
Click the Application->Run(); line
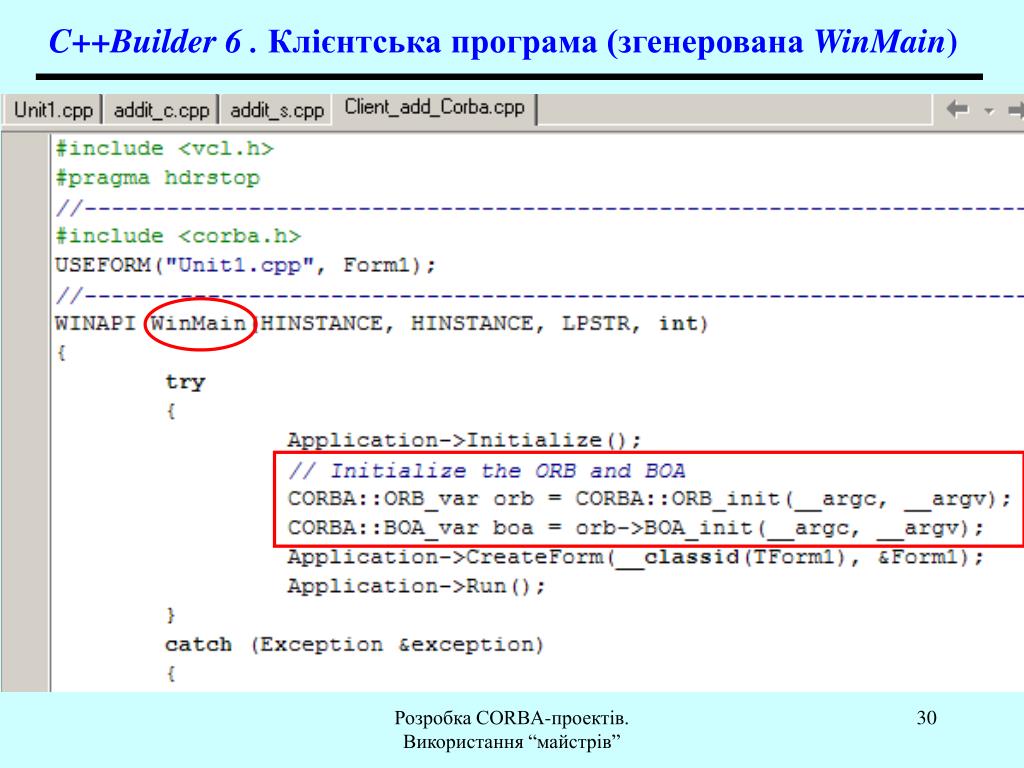[x=417, y=586]
